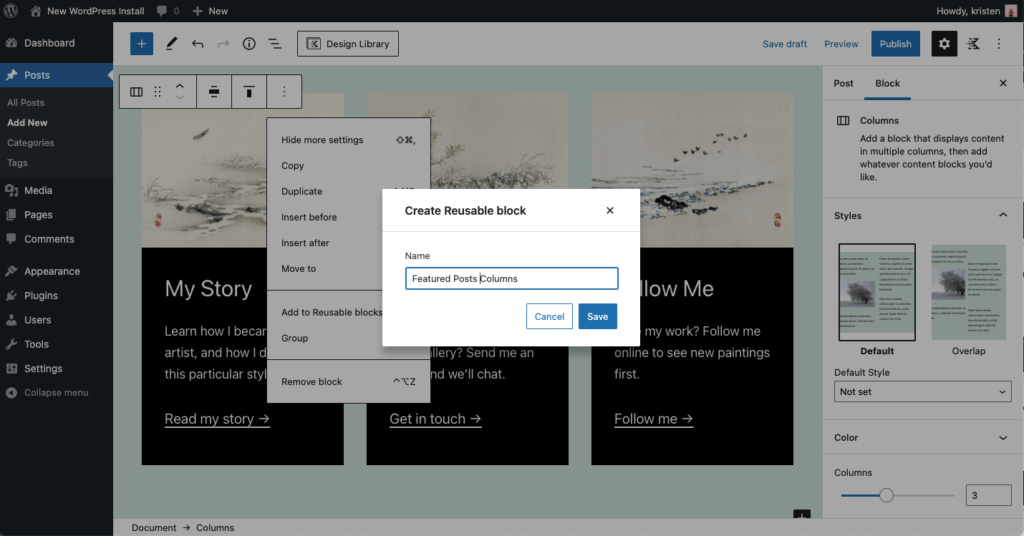Click Cancel in Create Reusable block dialog

pyautogui.click(x=549, y=316)
